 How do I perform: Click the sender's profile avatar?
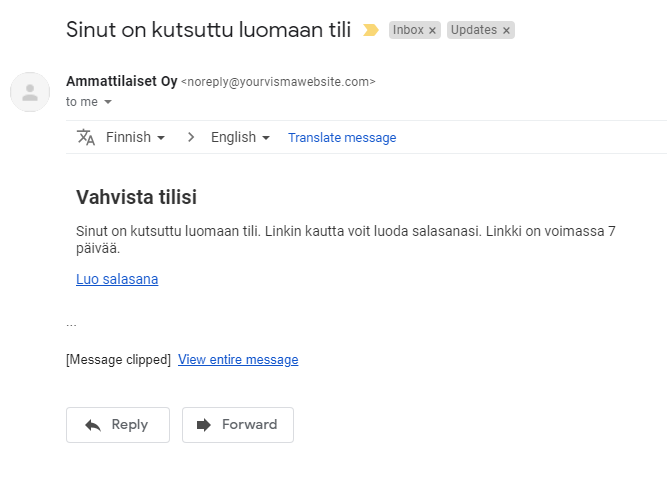pyautogui.click(x=30, y=92)
